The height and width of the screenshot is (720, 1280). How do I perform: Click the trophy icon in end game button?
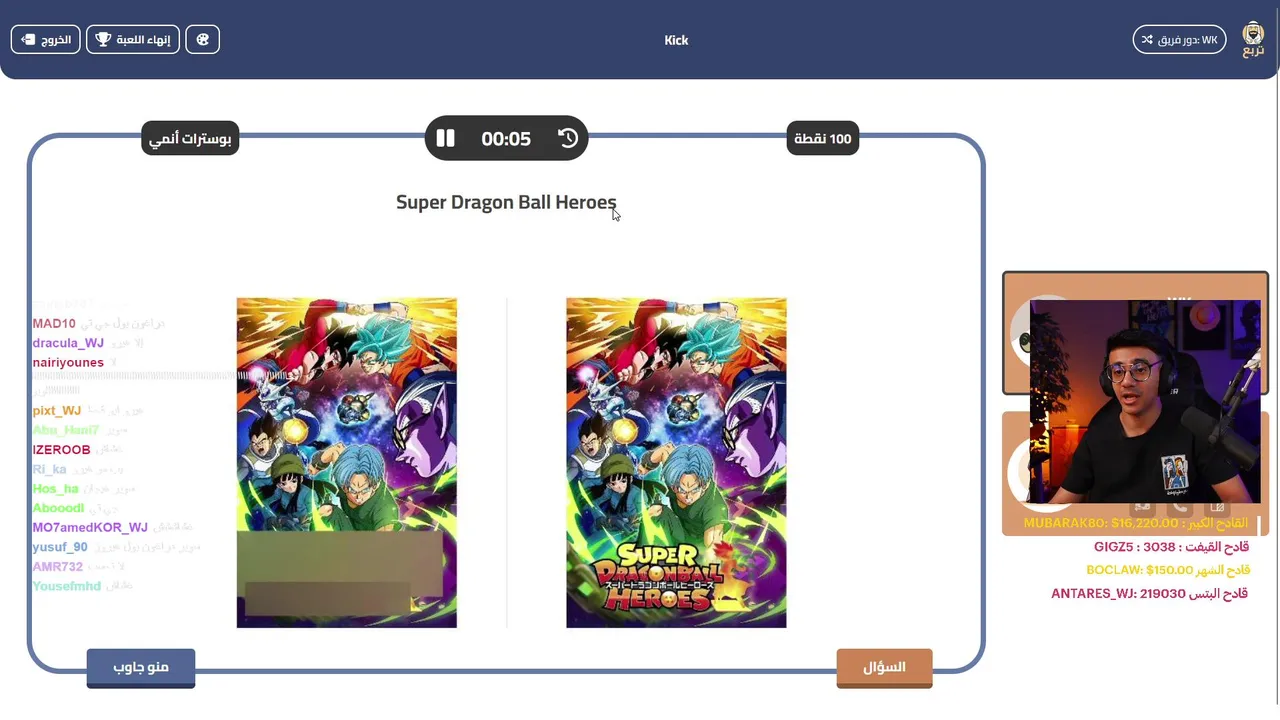(103, 40)
